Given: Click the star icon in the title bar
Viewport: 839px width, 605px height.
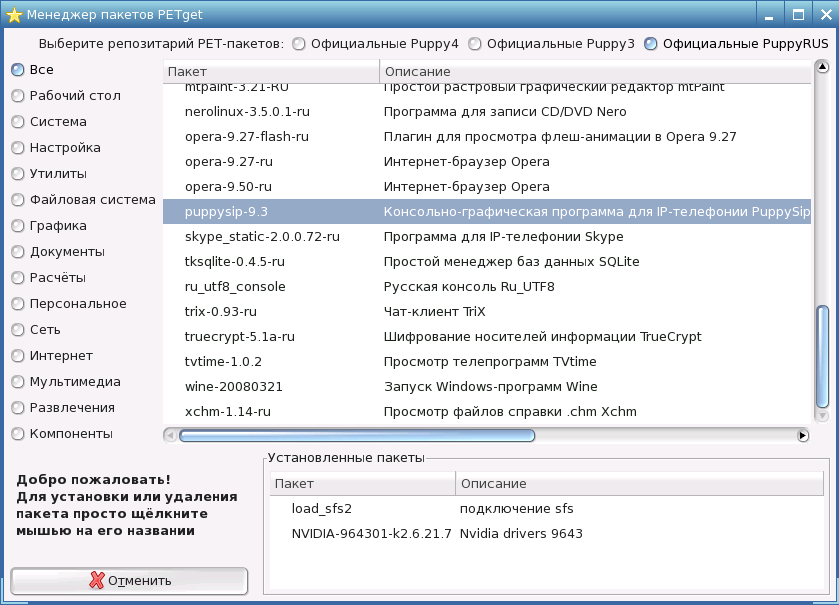Looking at the screenshot, I should pos(13,16).
